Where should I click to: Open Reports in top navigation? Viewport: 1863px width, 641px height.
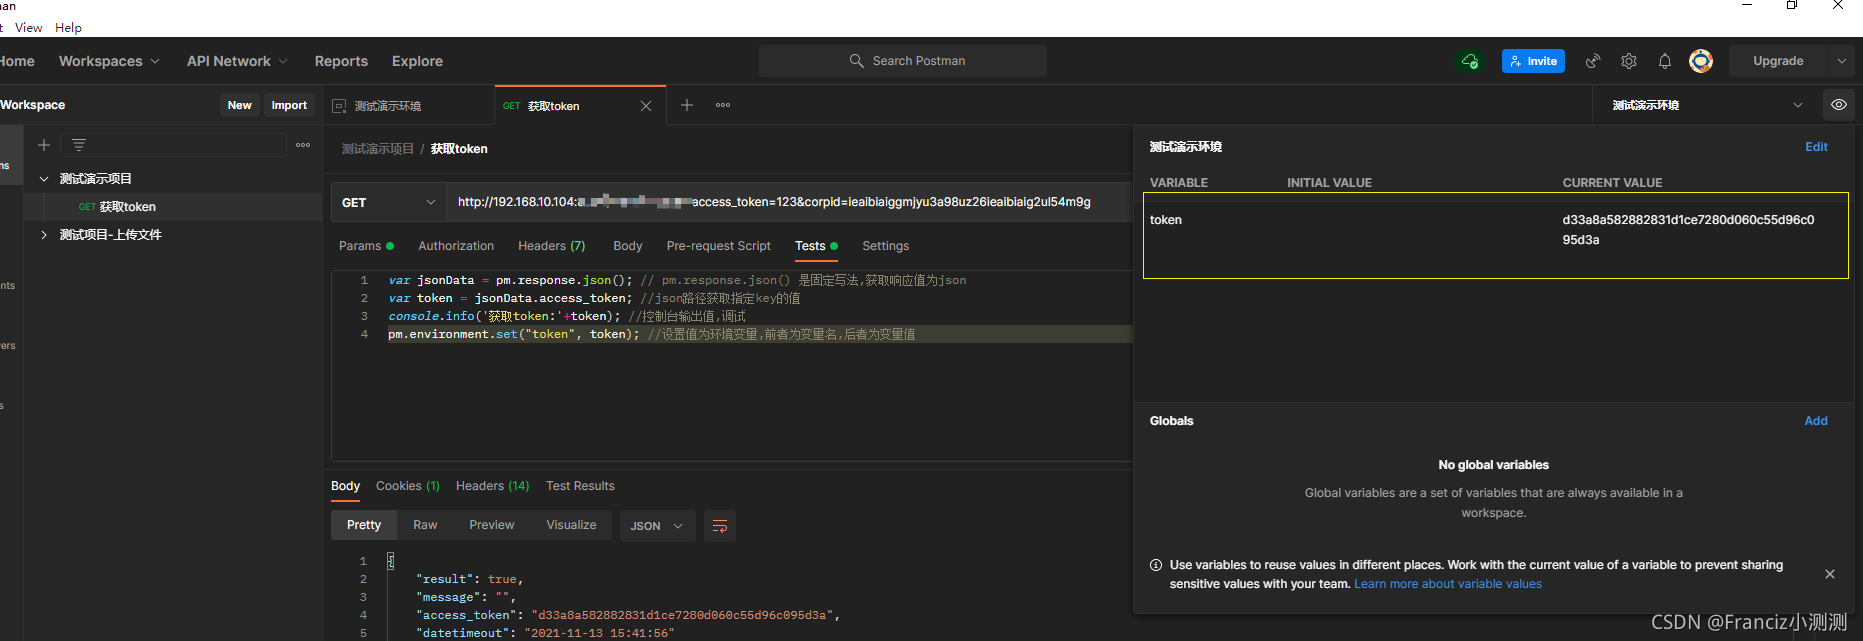click(341, 61)
